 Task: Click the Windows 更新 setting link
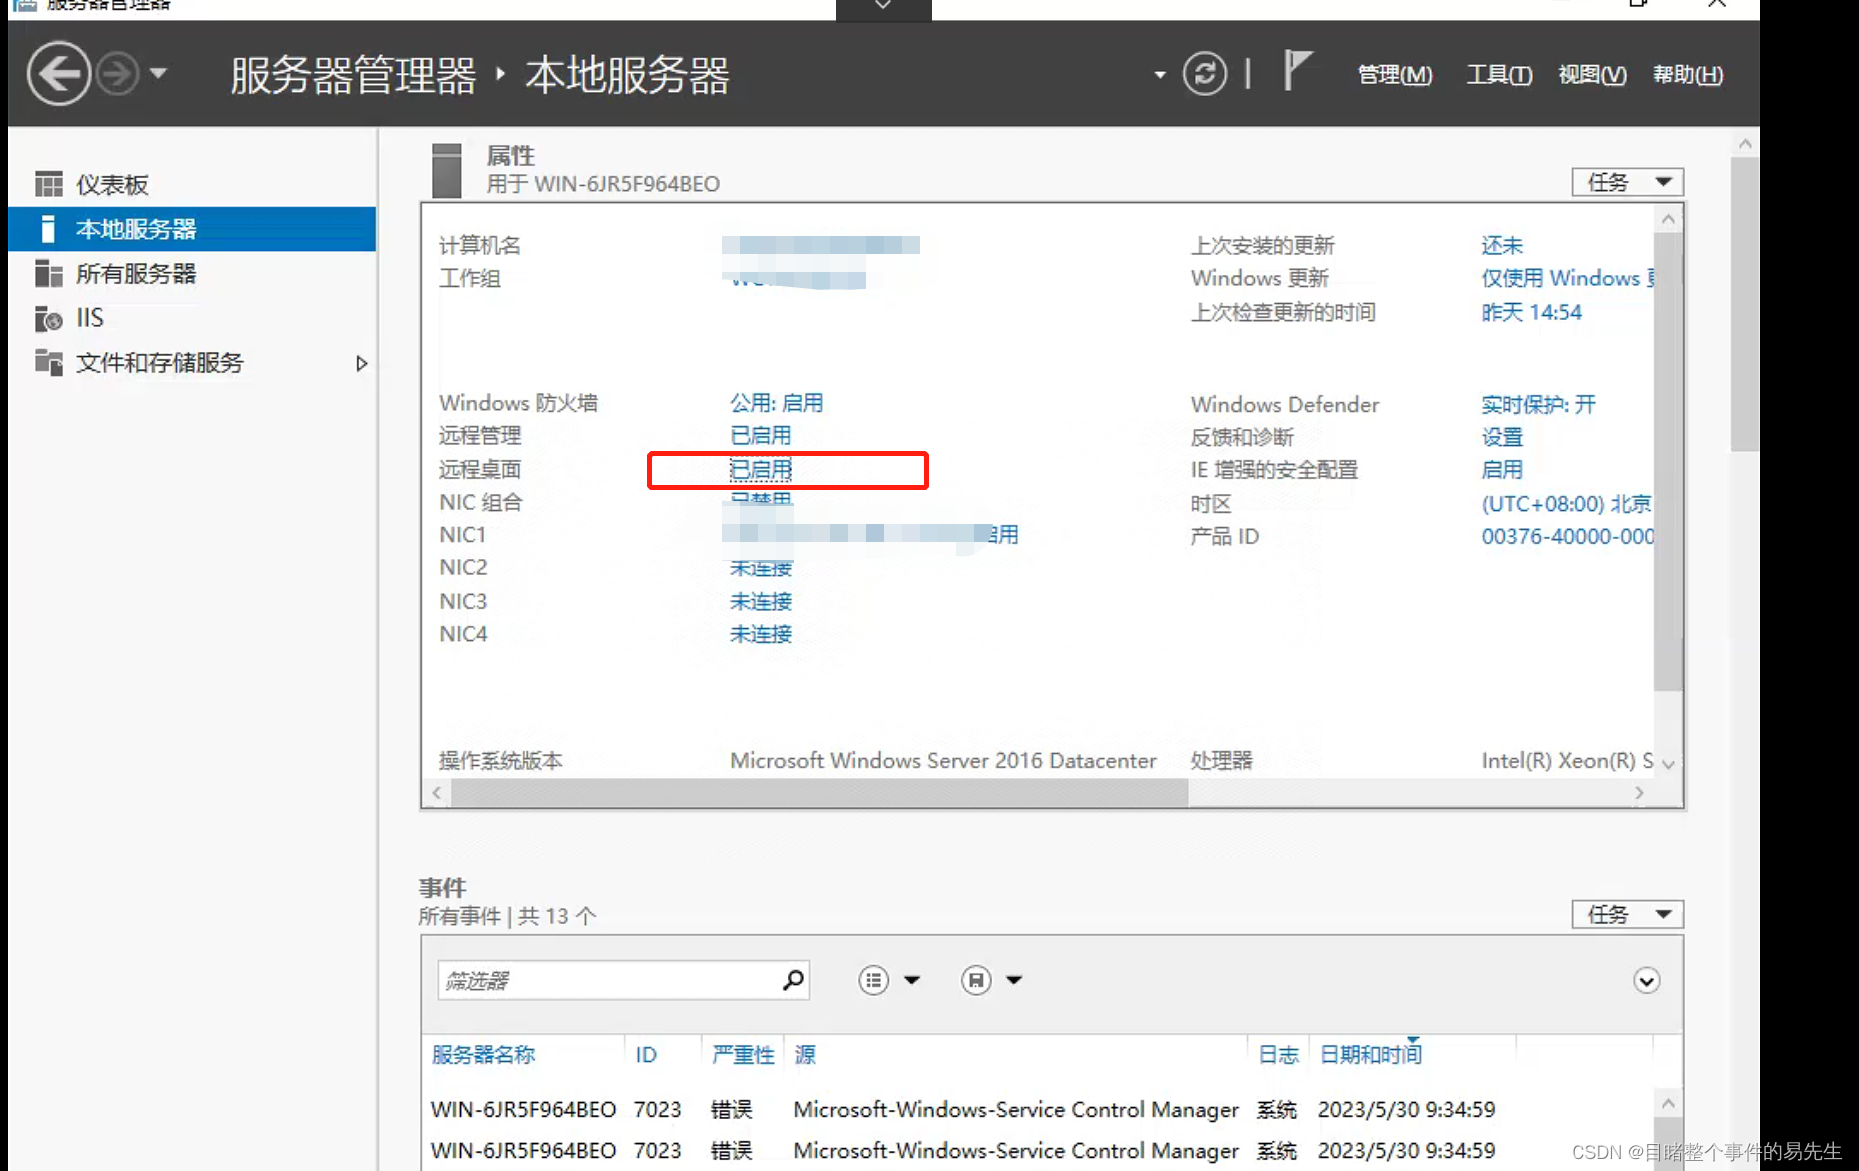1567,279
